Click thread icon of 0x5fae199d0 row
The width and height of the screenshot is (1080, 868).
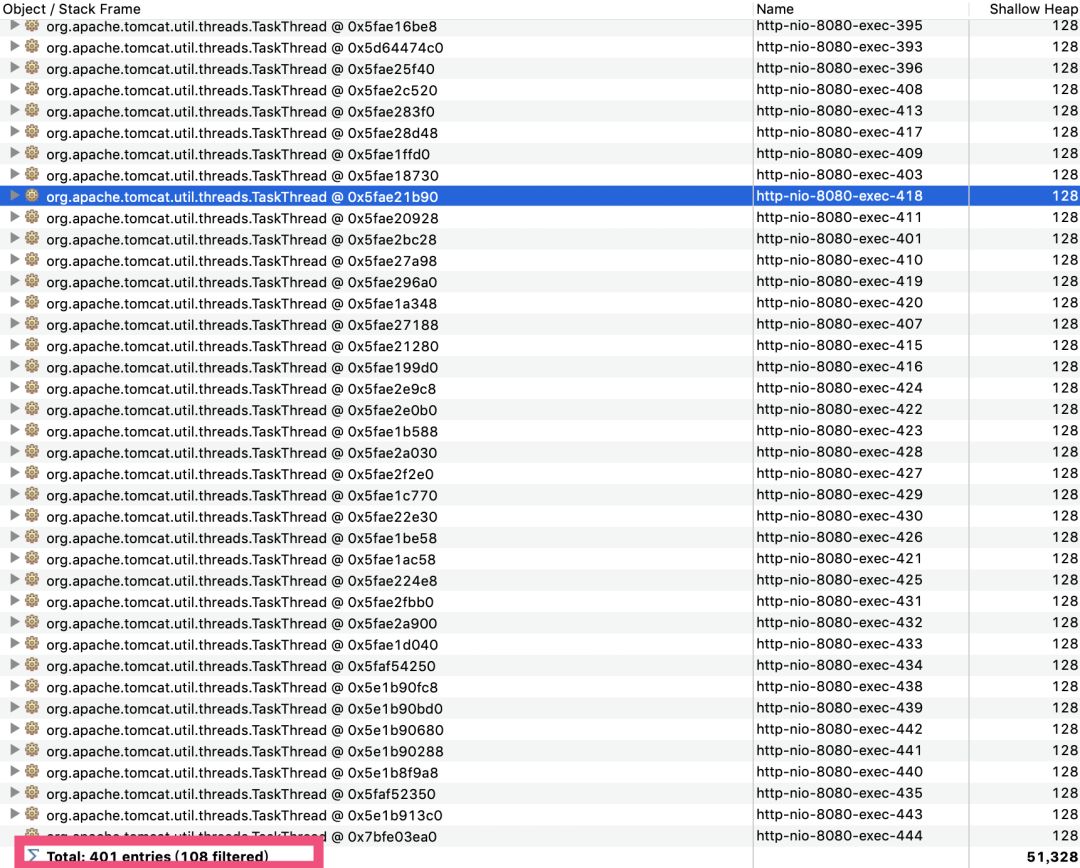[x=32, y=367]
